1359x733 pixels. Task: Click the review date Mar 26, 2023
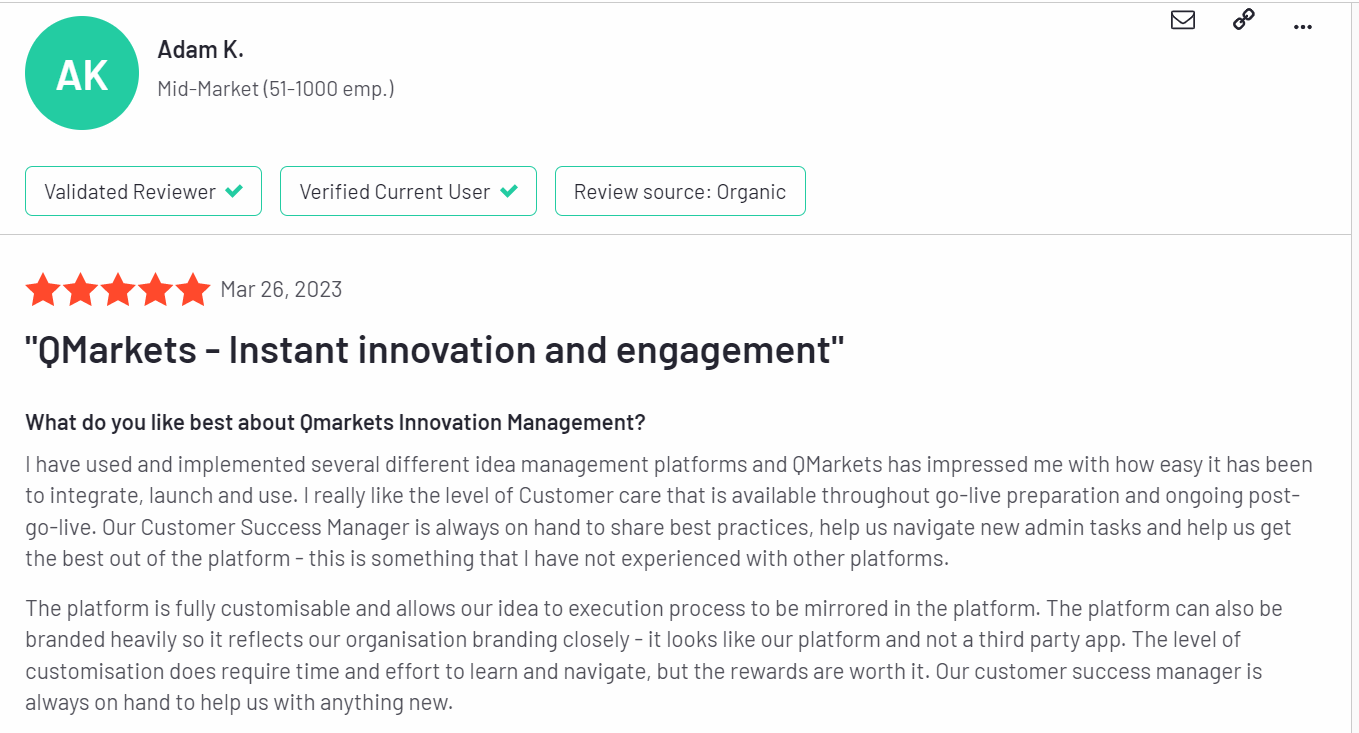click(281, 290)
